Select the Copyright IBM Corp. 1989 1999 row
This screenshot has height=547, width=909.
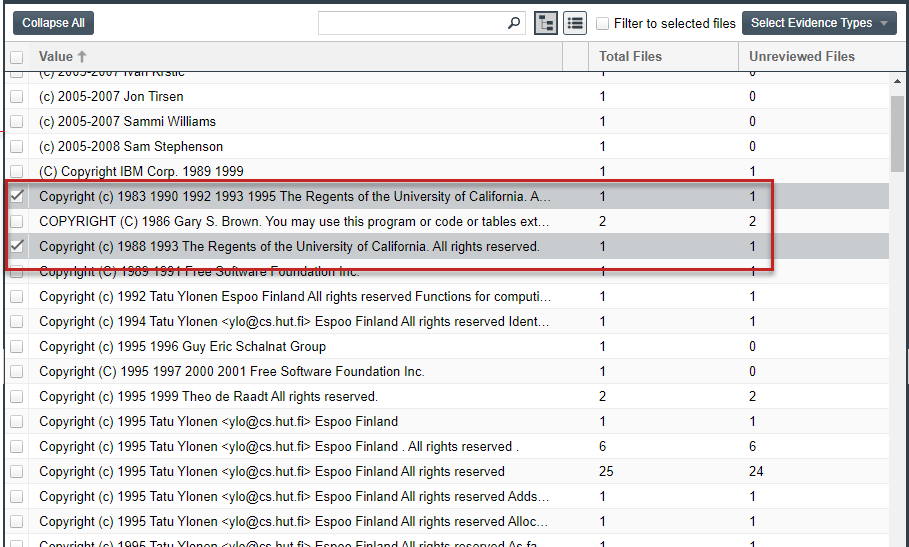tap(141, 171)
